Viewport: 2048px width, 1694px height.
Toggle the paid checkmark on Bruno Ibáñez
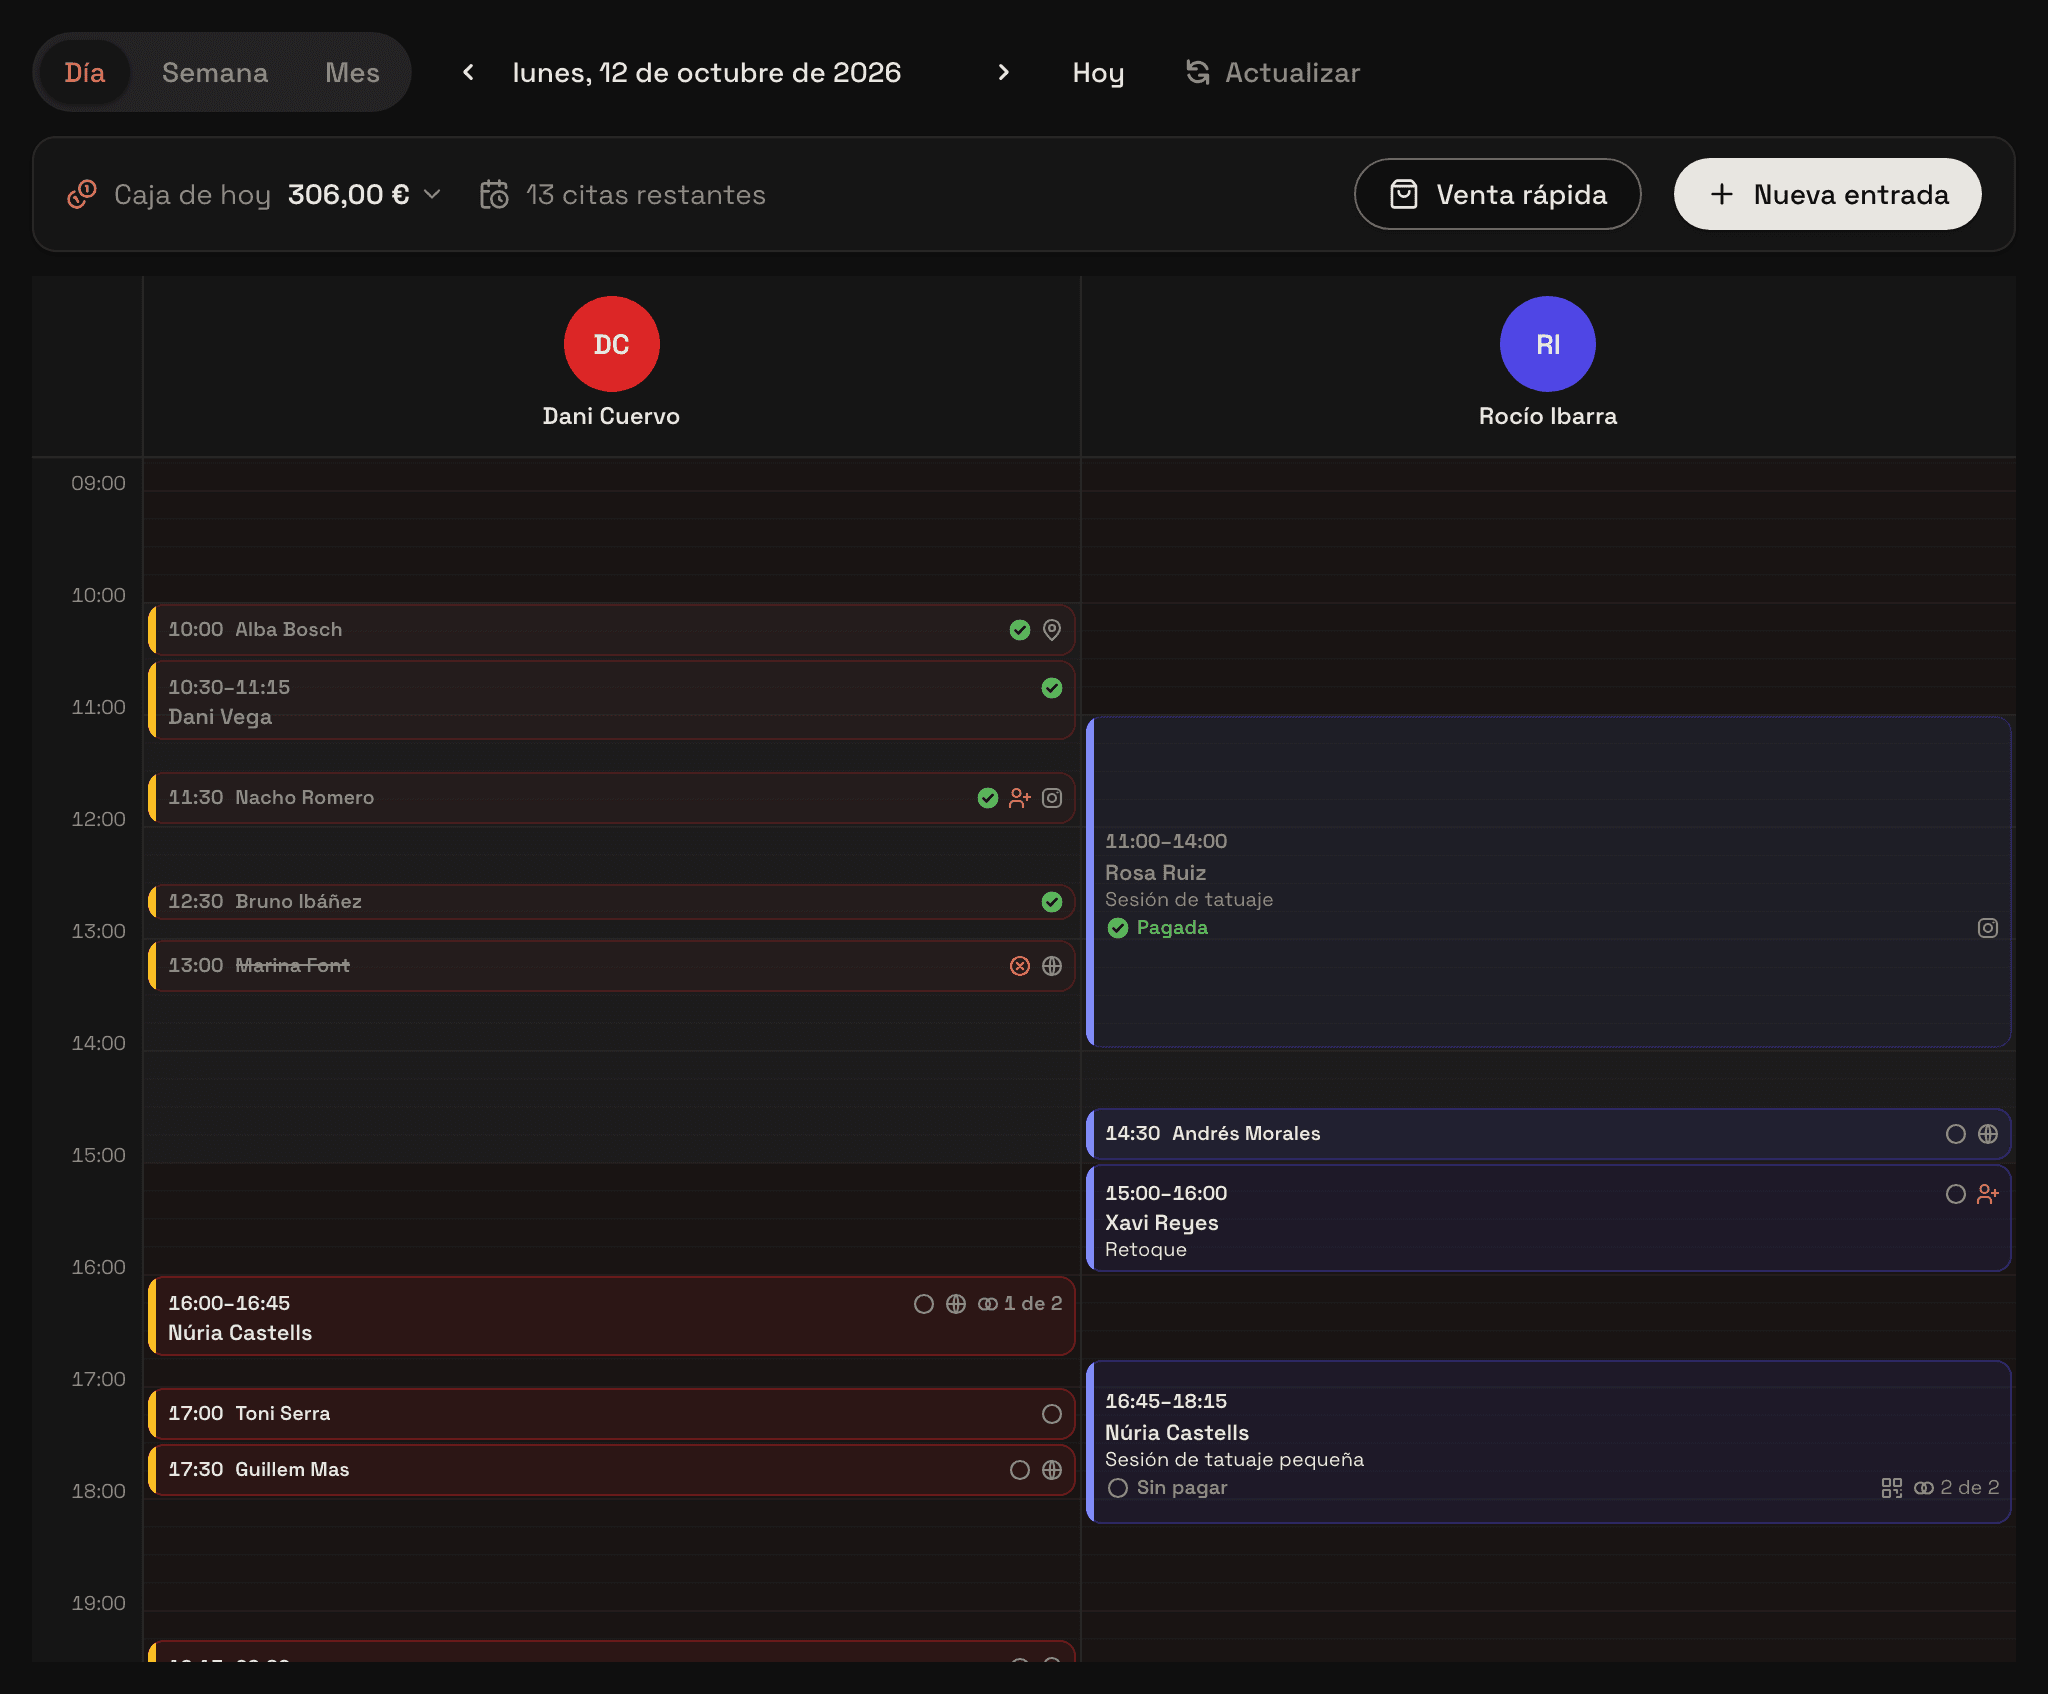pos(1052,902)
